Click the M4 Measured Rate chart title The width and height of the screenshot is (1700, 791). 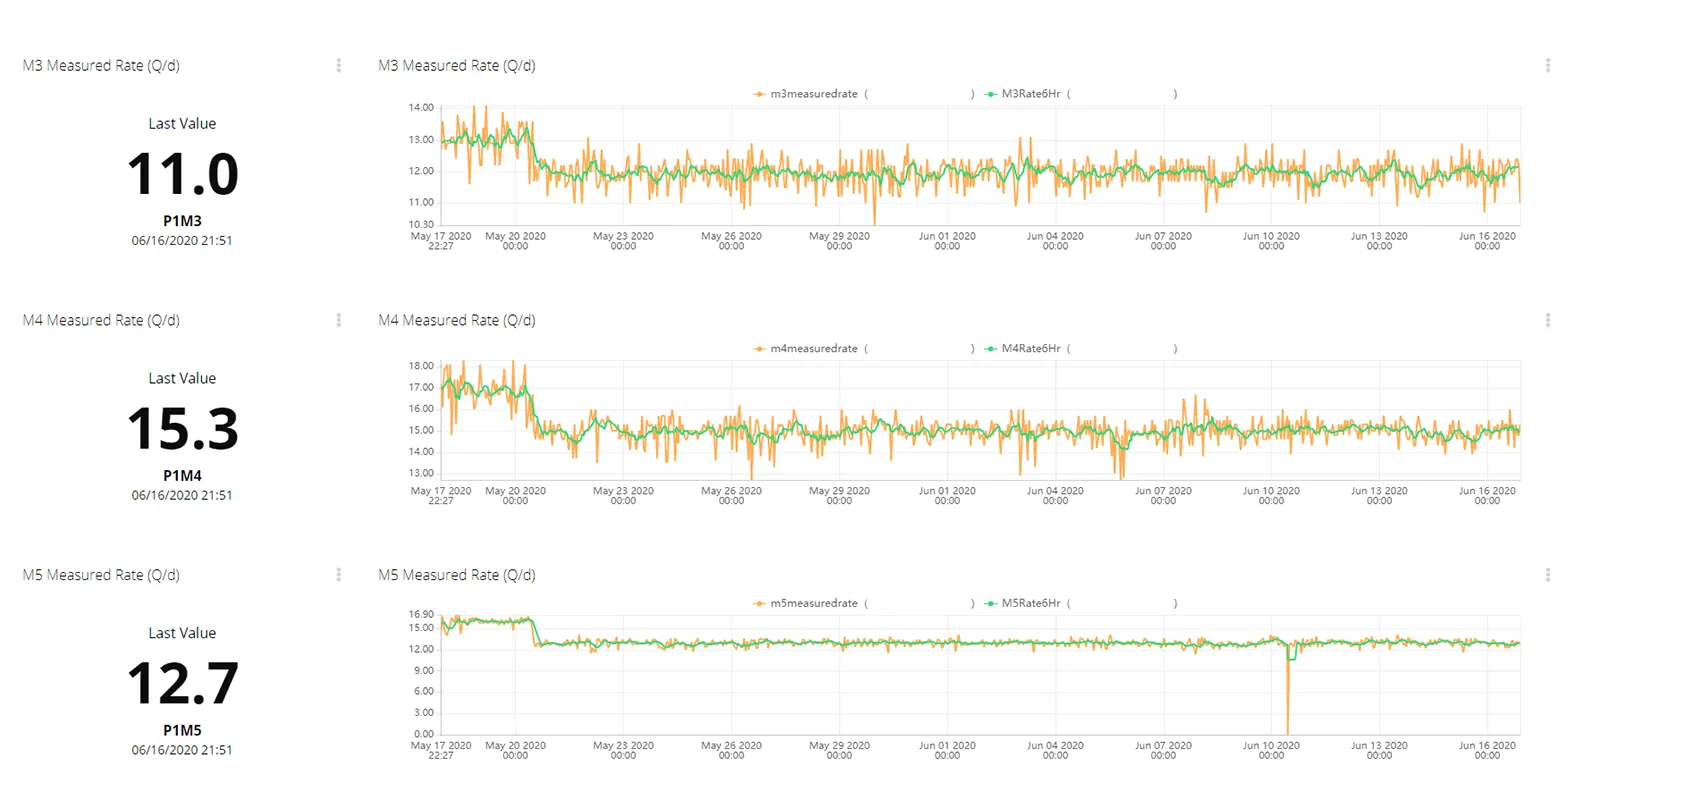[x=457, y=321]
